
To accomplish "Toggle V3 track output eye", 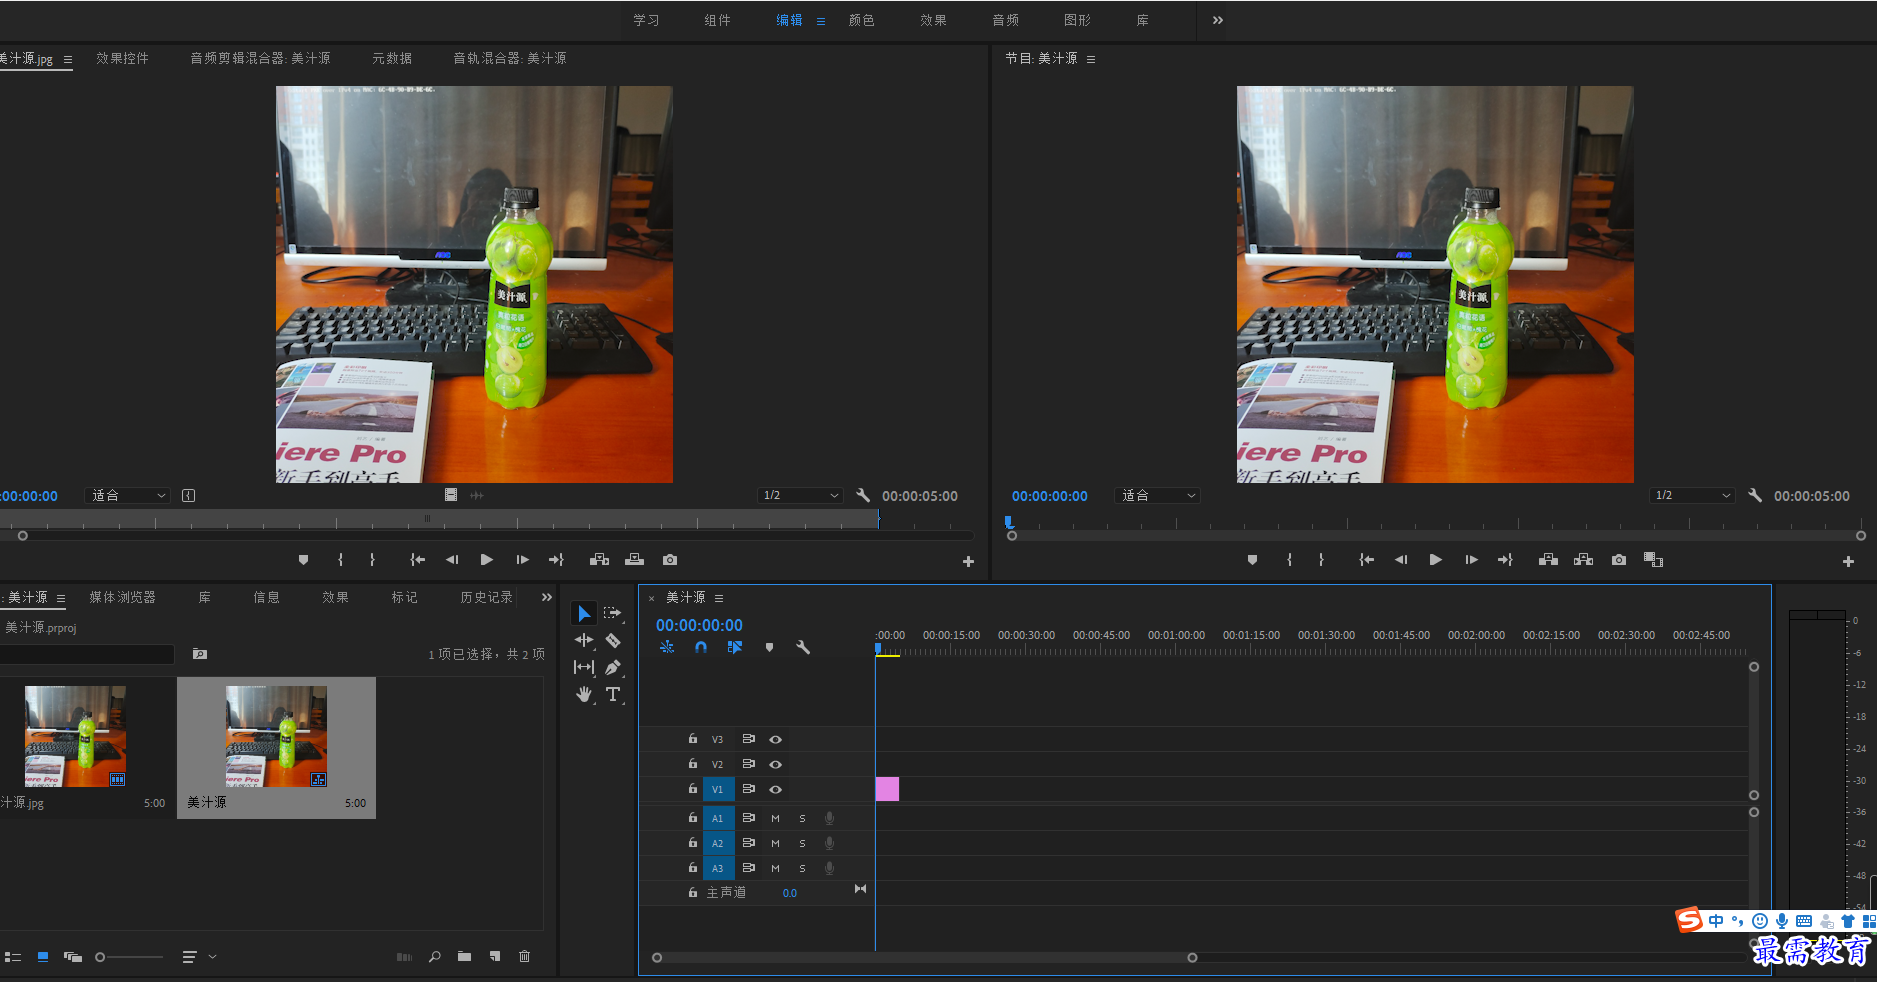I will (775, 739).
